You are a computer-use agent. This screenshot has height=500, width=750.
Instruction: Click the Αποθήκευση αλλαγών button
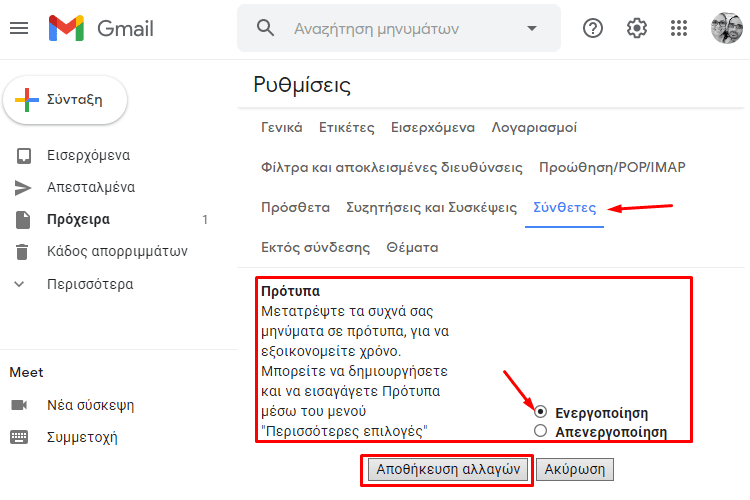(448, 469)
